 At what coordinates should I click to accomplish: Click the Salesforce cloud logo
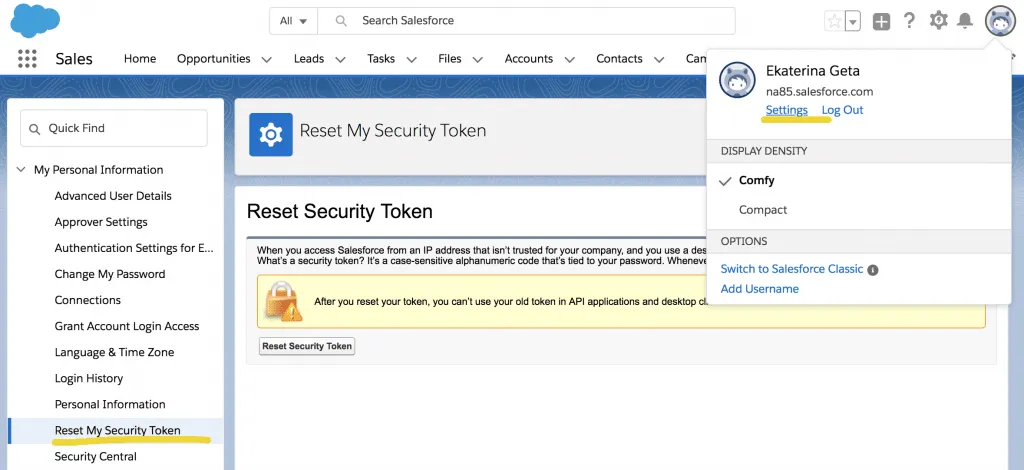tap(35, 20)
